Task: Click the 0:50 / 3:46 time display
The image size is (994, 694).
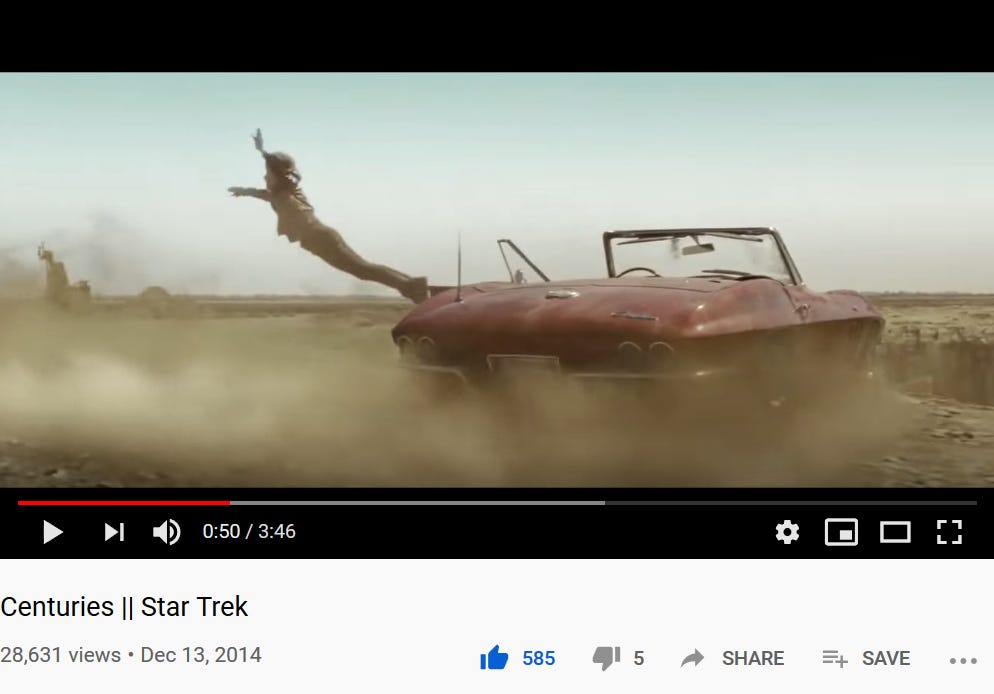Action: pos(249,531)
